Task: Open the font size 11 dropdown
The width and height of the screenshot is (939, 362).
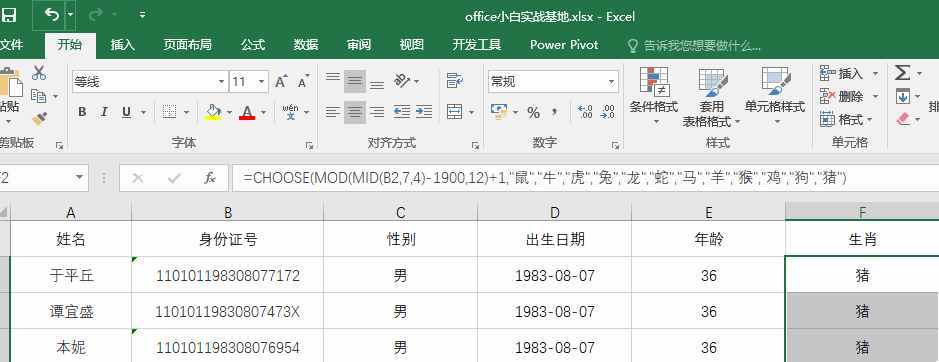Action: coord(262,82)
